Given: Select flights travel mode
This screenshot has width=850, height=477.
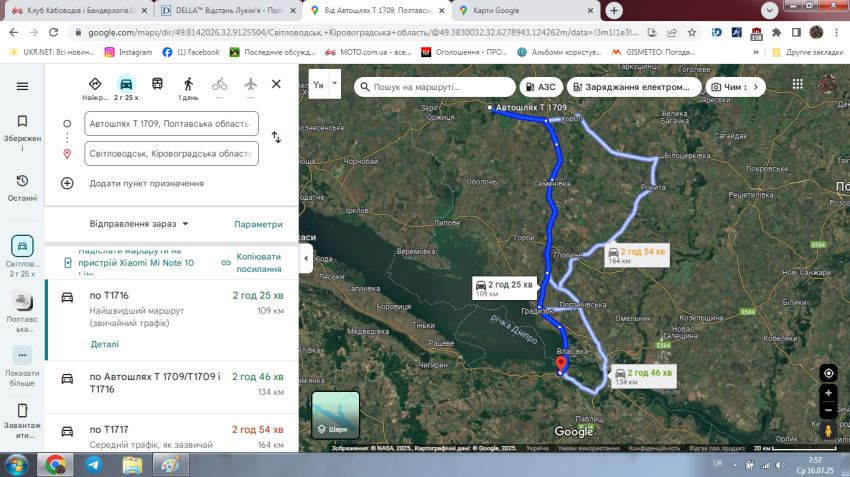Looking at the screenshot, I should pos(250,84).
